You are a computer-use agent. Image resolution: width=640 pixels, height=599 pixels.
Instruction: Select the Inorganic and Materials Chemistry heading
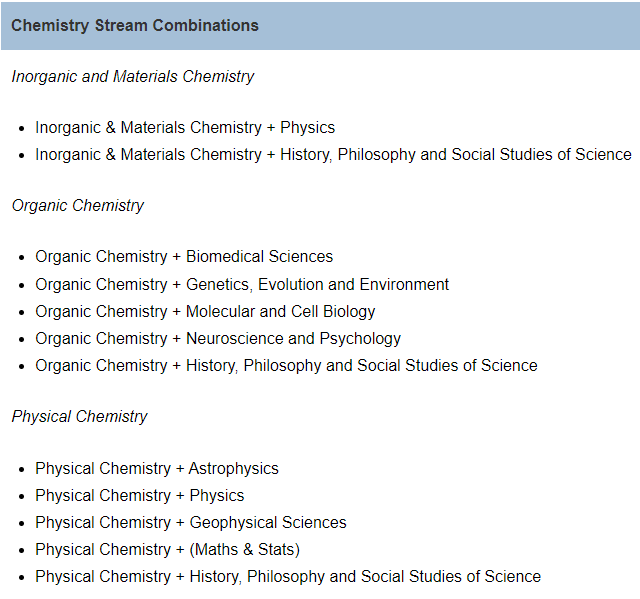[133, 77]
